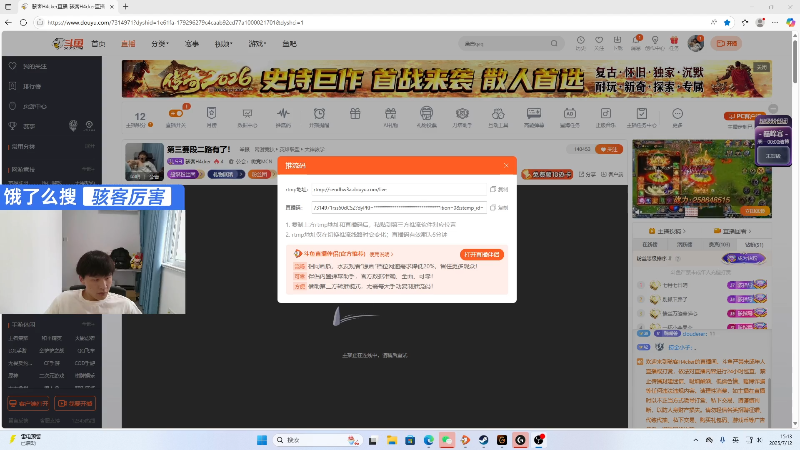Click the PC client orange button

click(743, 116)
